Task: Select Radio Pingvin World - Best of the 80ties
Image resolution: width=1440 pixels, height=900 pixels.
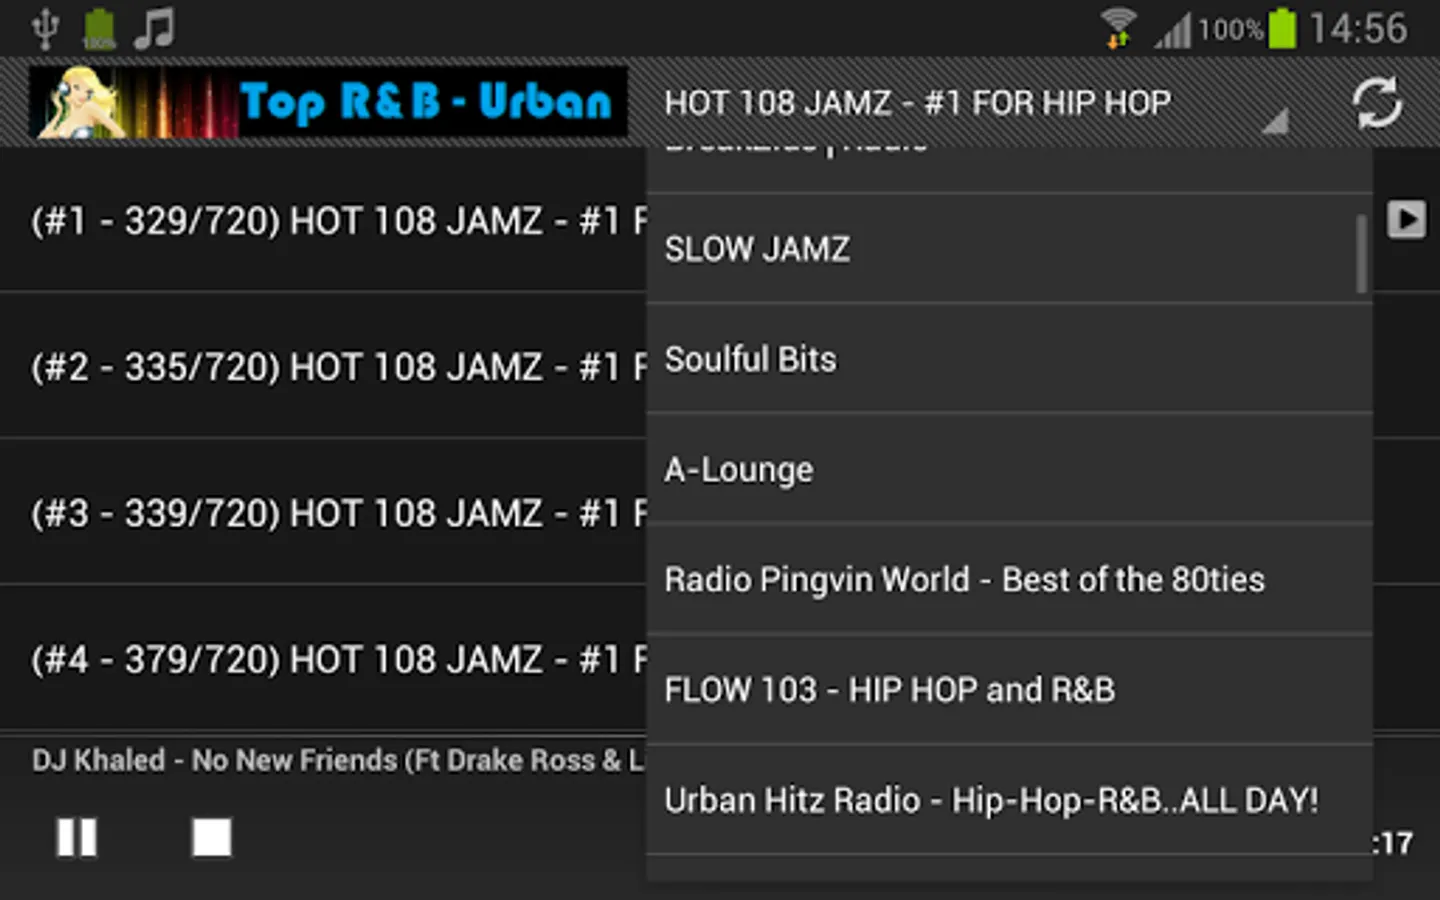Action: (x=1009, y=579)
